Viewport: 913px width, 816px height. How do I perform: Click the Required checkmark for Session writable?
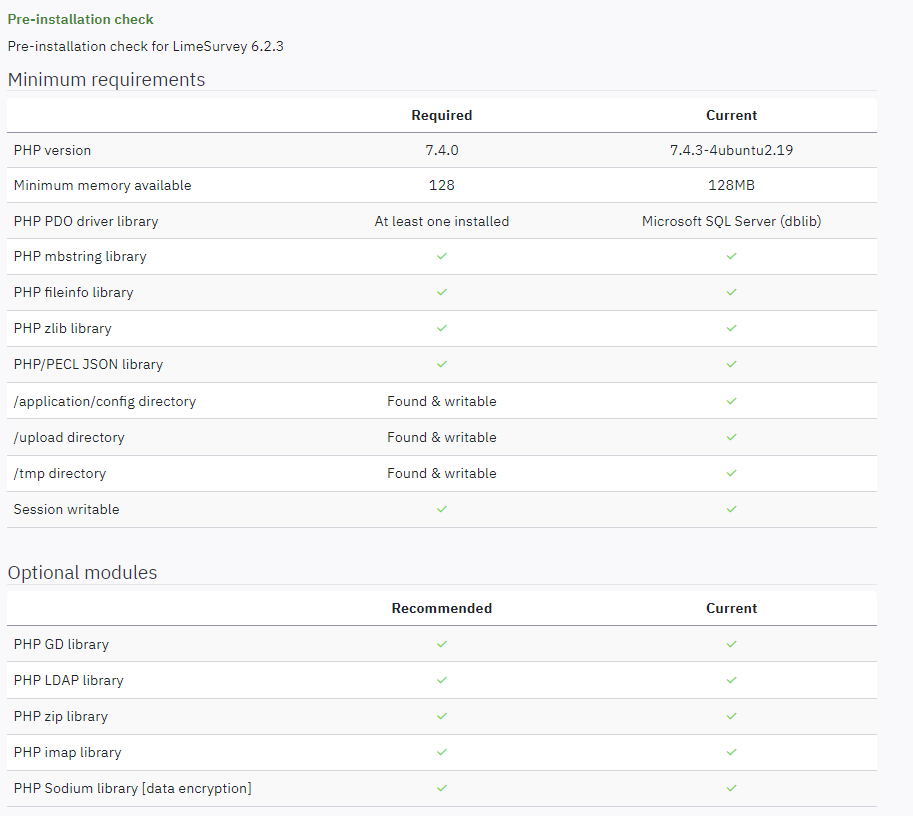coord(442,509)
